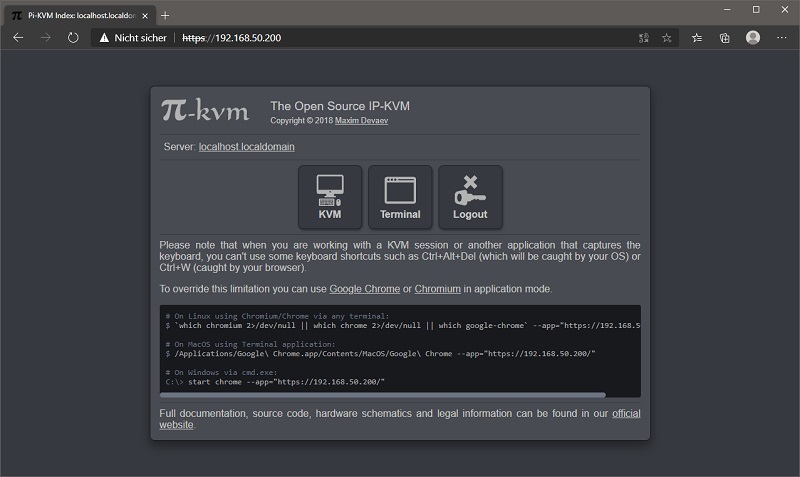800x477 pixels.
Task: Click the 'Nicht sicher' security warning
Action: click(x=133, y=38)
